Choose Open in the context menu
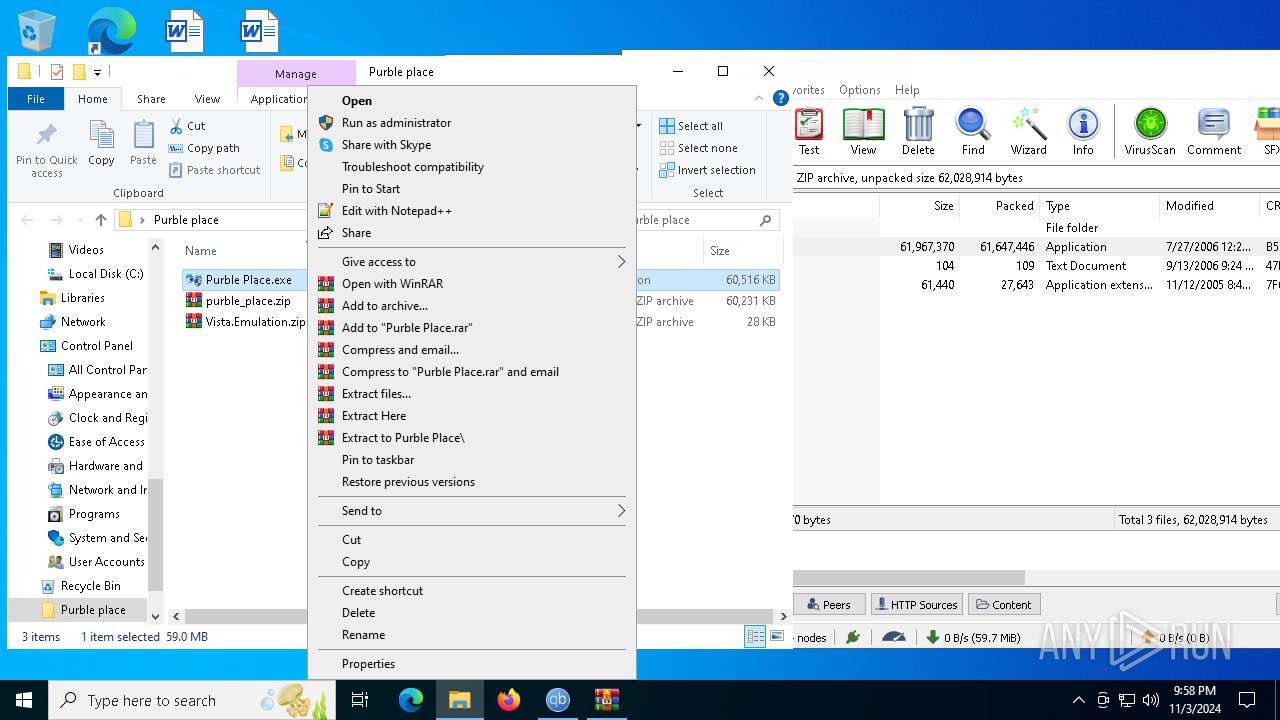Viewport: 1280px width, 720px height. click(472, 101)
